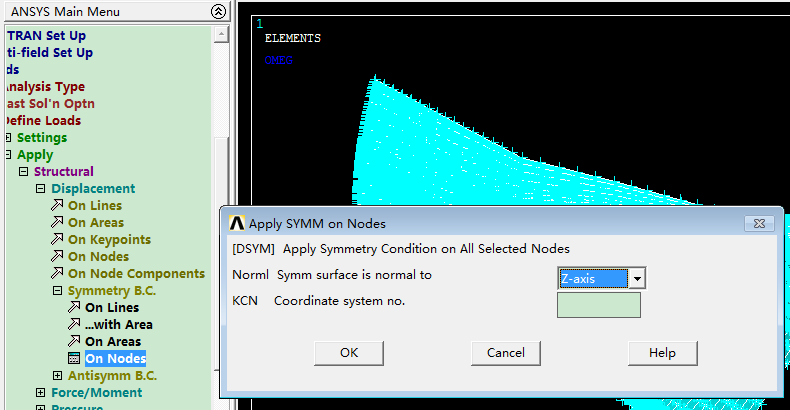
Task: Click arrow icon beside Symmetry On Lines
Action: [74, 307]
